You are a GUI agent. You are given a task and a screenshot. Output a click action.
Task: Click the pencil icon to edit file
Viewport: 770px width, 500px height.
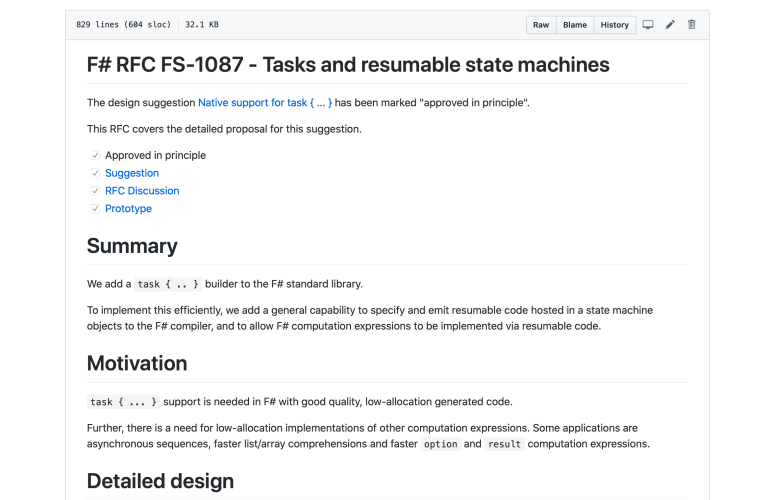coord(670,25)
